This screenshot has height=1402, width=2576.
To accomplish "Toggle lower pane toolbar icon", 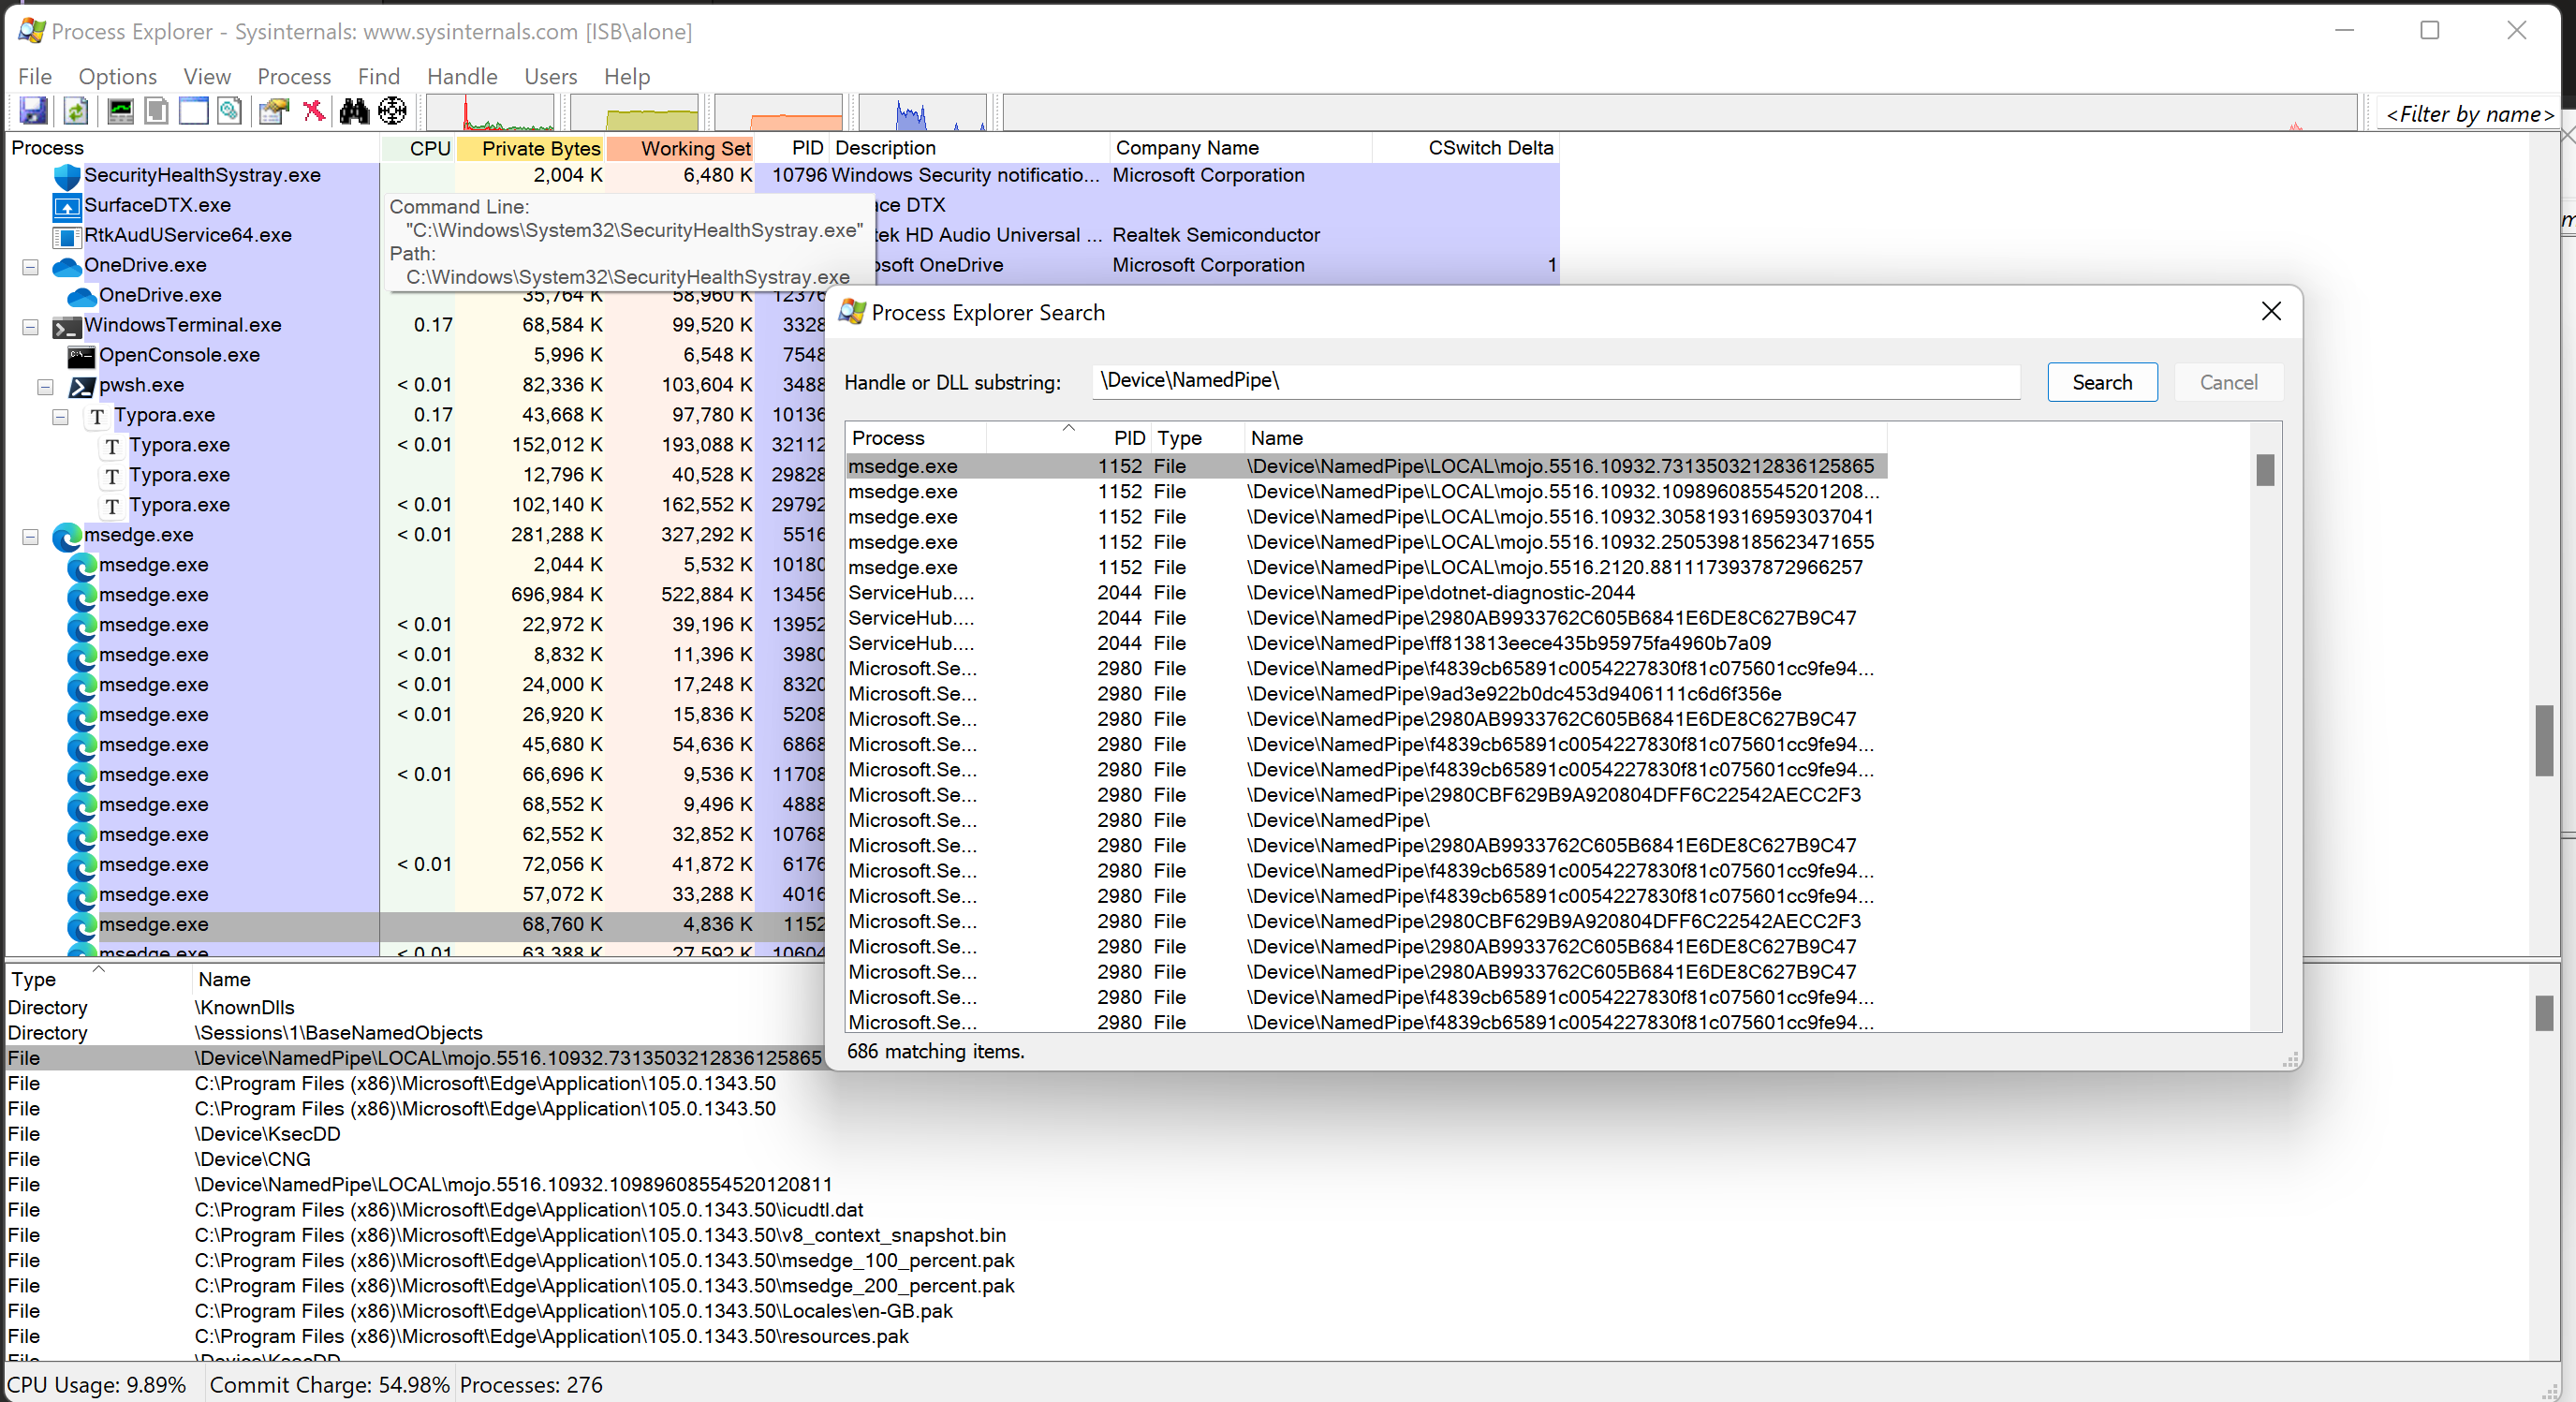I will click(193, 111).
